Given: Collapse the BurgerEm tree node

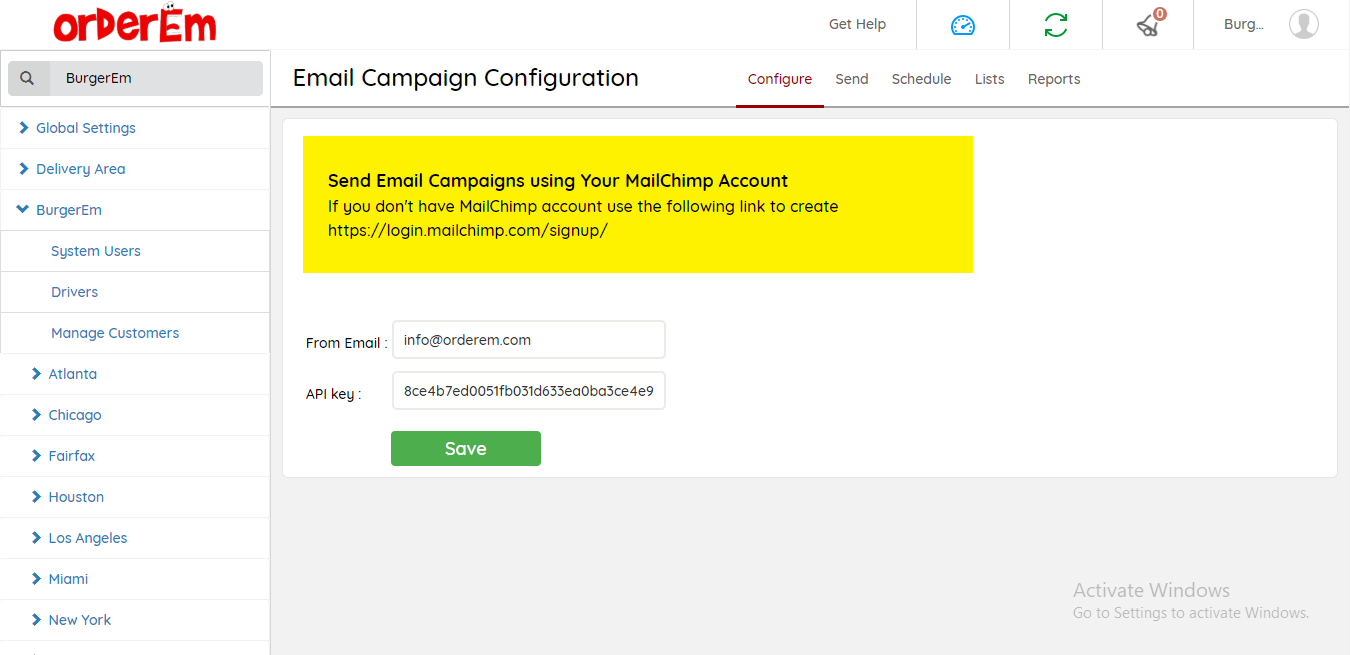Looking at the screenshot, I should point(23,210).
